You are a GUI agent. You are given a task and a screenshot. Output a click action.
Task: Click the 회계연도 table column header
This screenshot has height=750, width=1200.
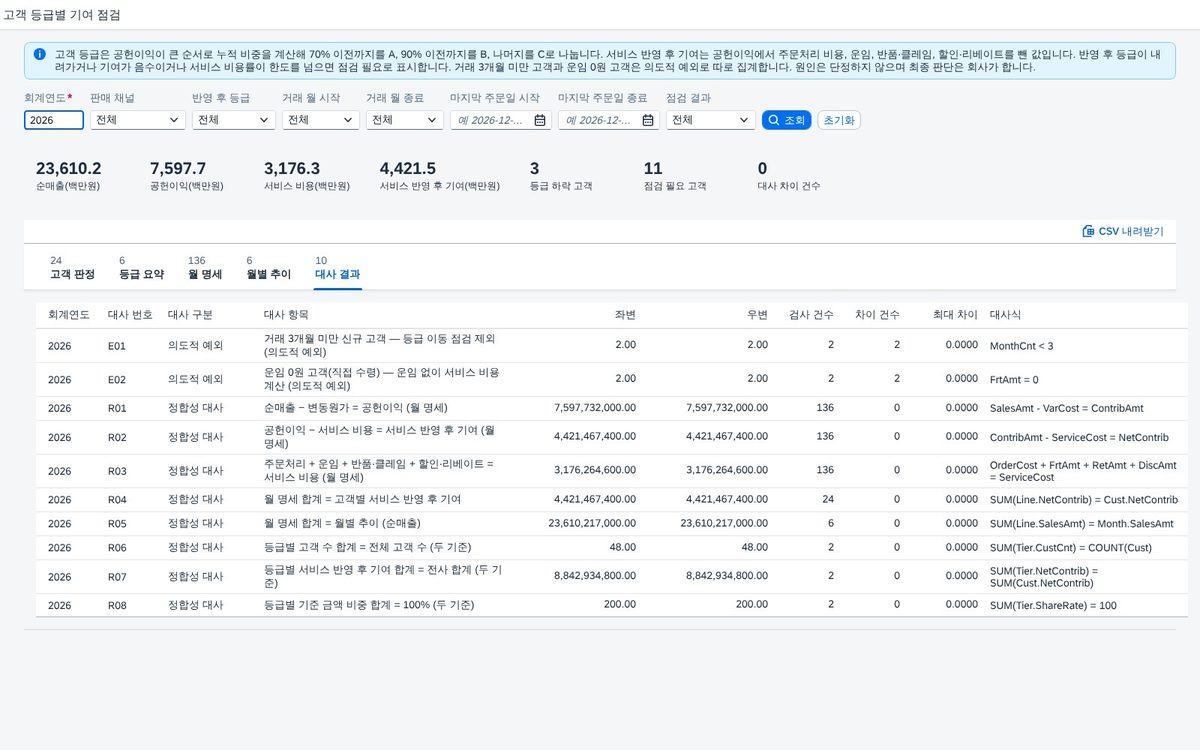(69, 314)
